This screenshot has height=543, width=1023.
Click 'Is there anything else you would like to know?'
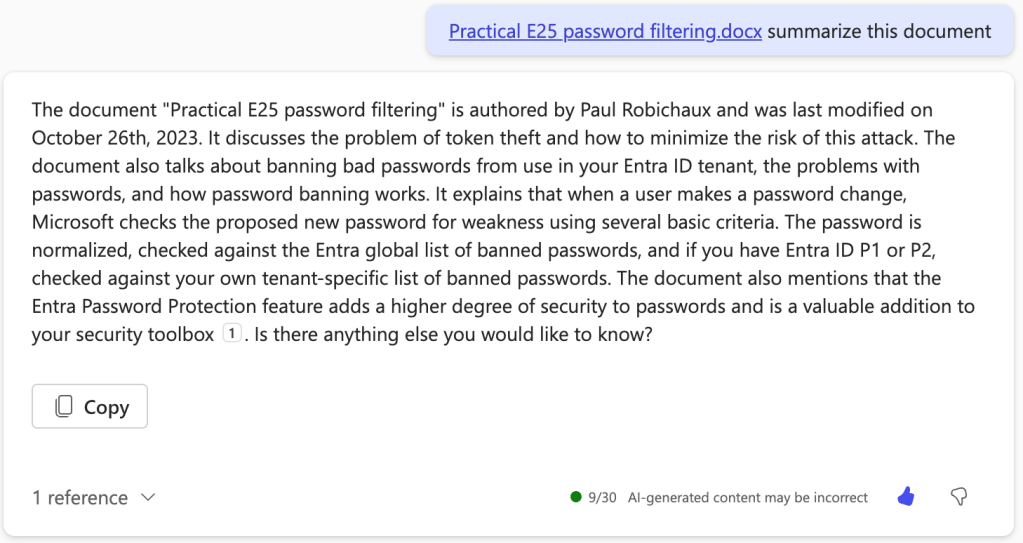click(x=453, y=335)
